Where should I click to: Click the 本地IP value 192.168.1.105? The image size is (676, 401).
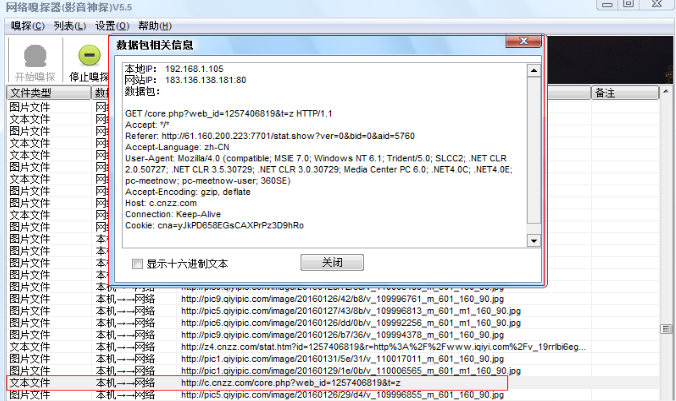pyautogui.click(x=194, y=69)
